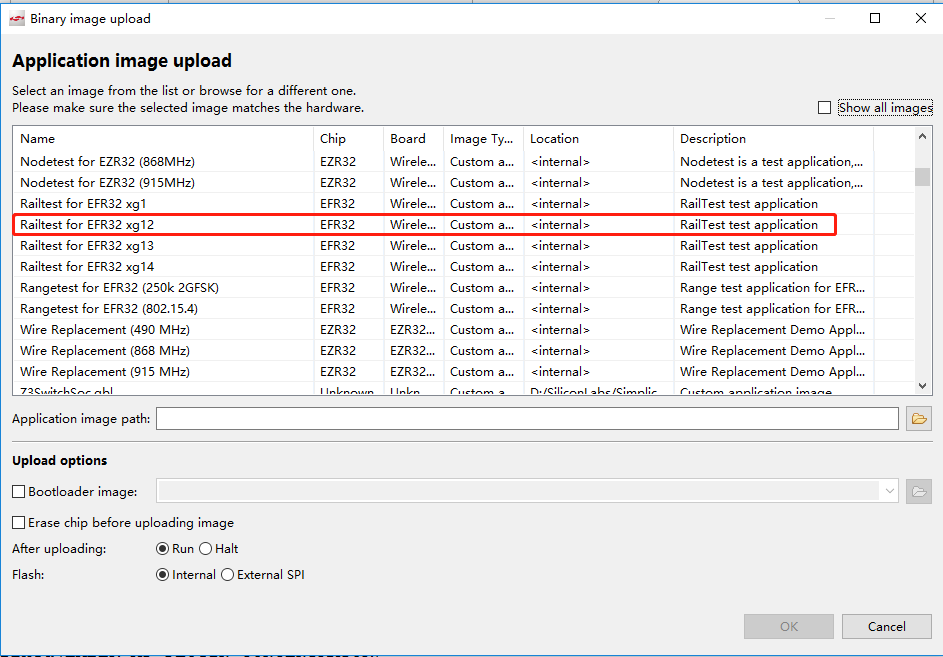
Task: Select Railtest for EFR32 xg14
Action: pos(464,267)
